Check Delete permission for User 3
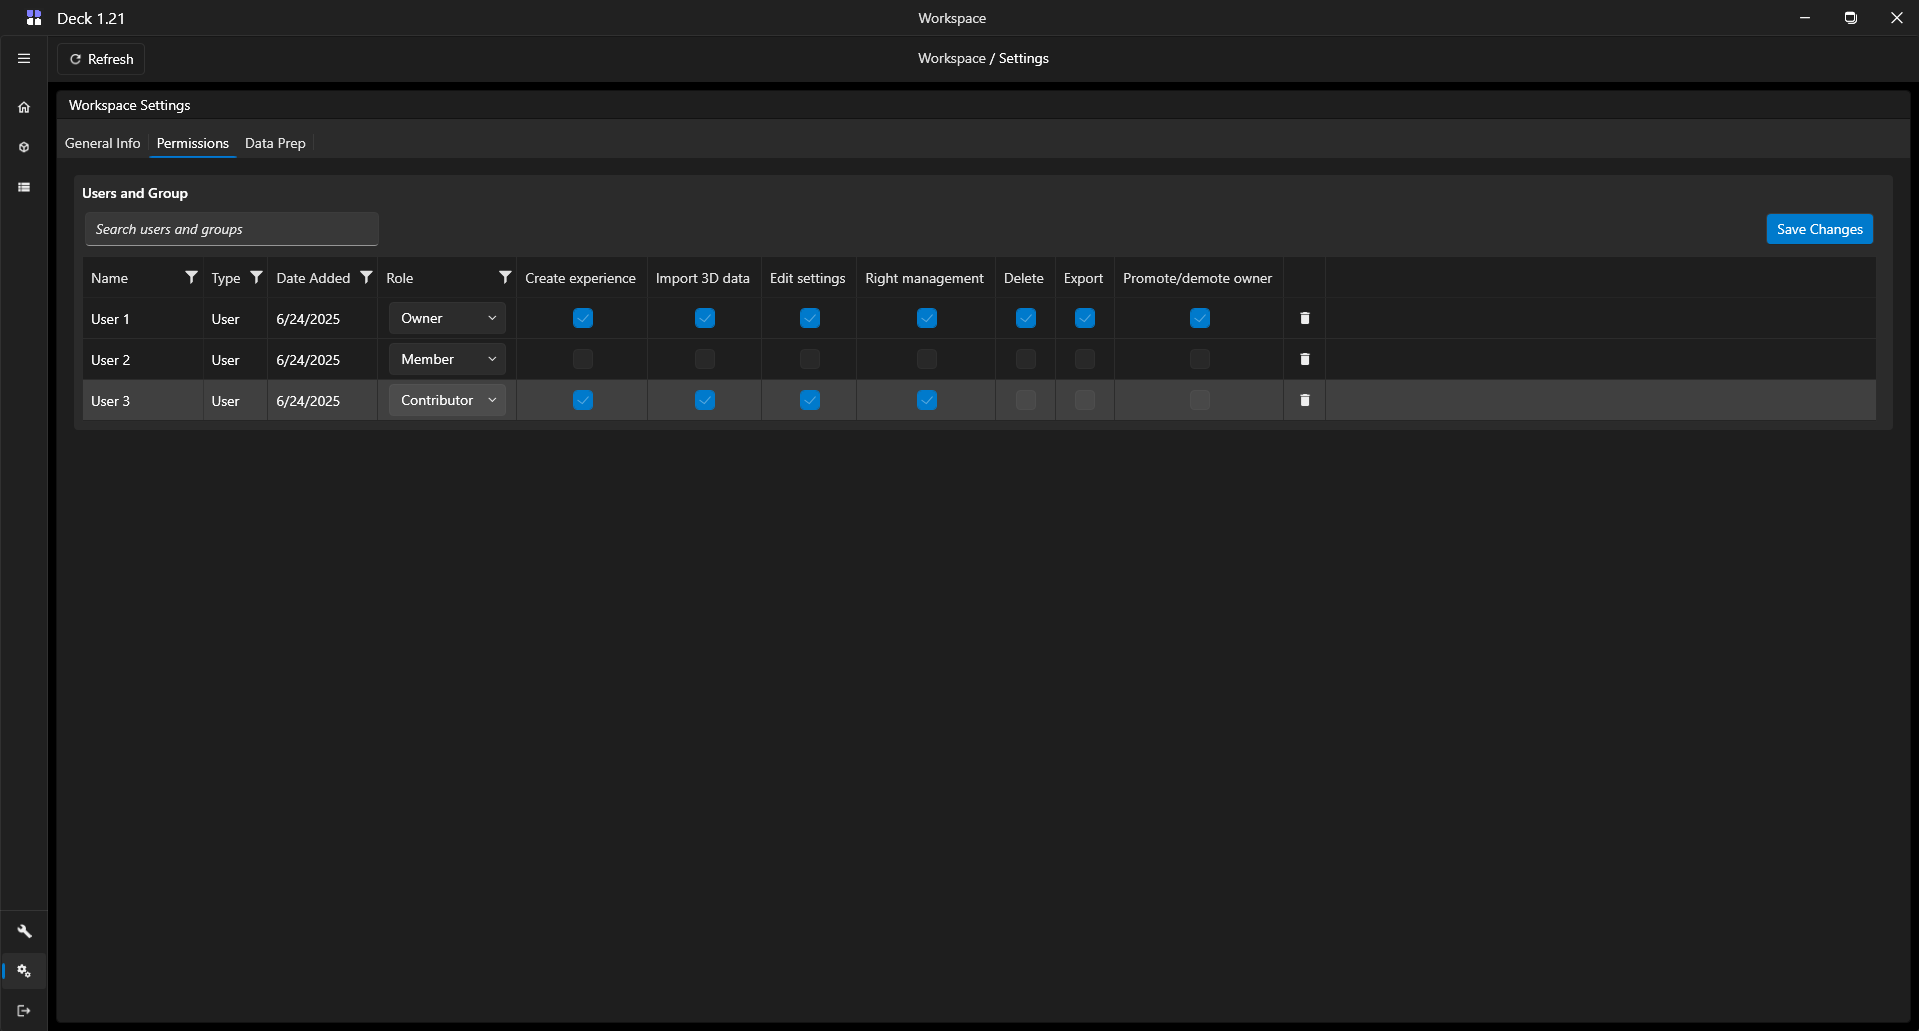The image size is (1919, 1031). 1025,400
